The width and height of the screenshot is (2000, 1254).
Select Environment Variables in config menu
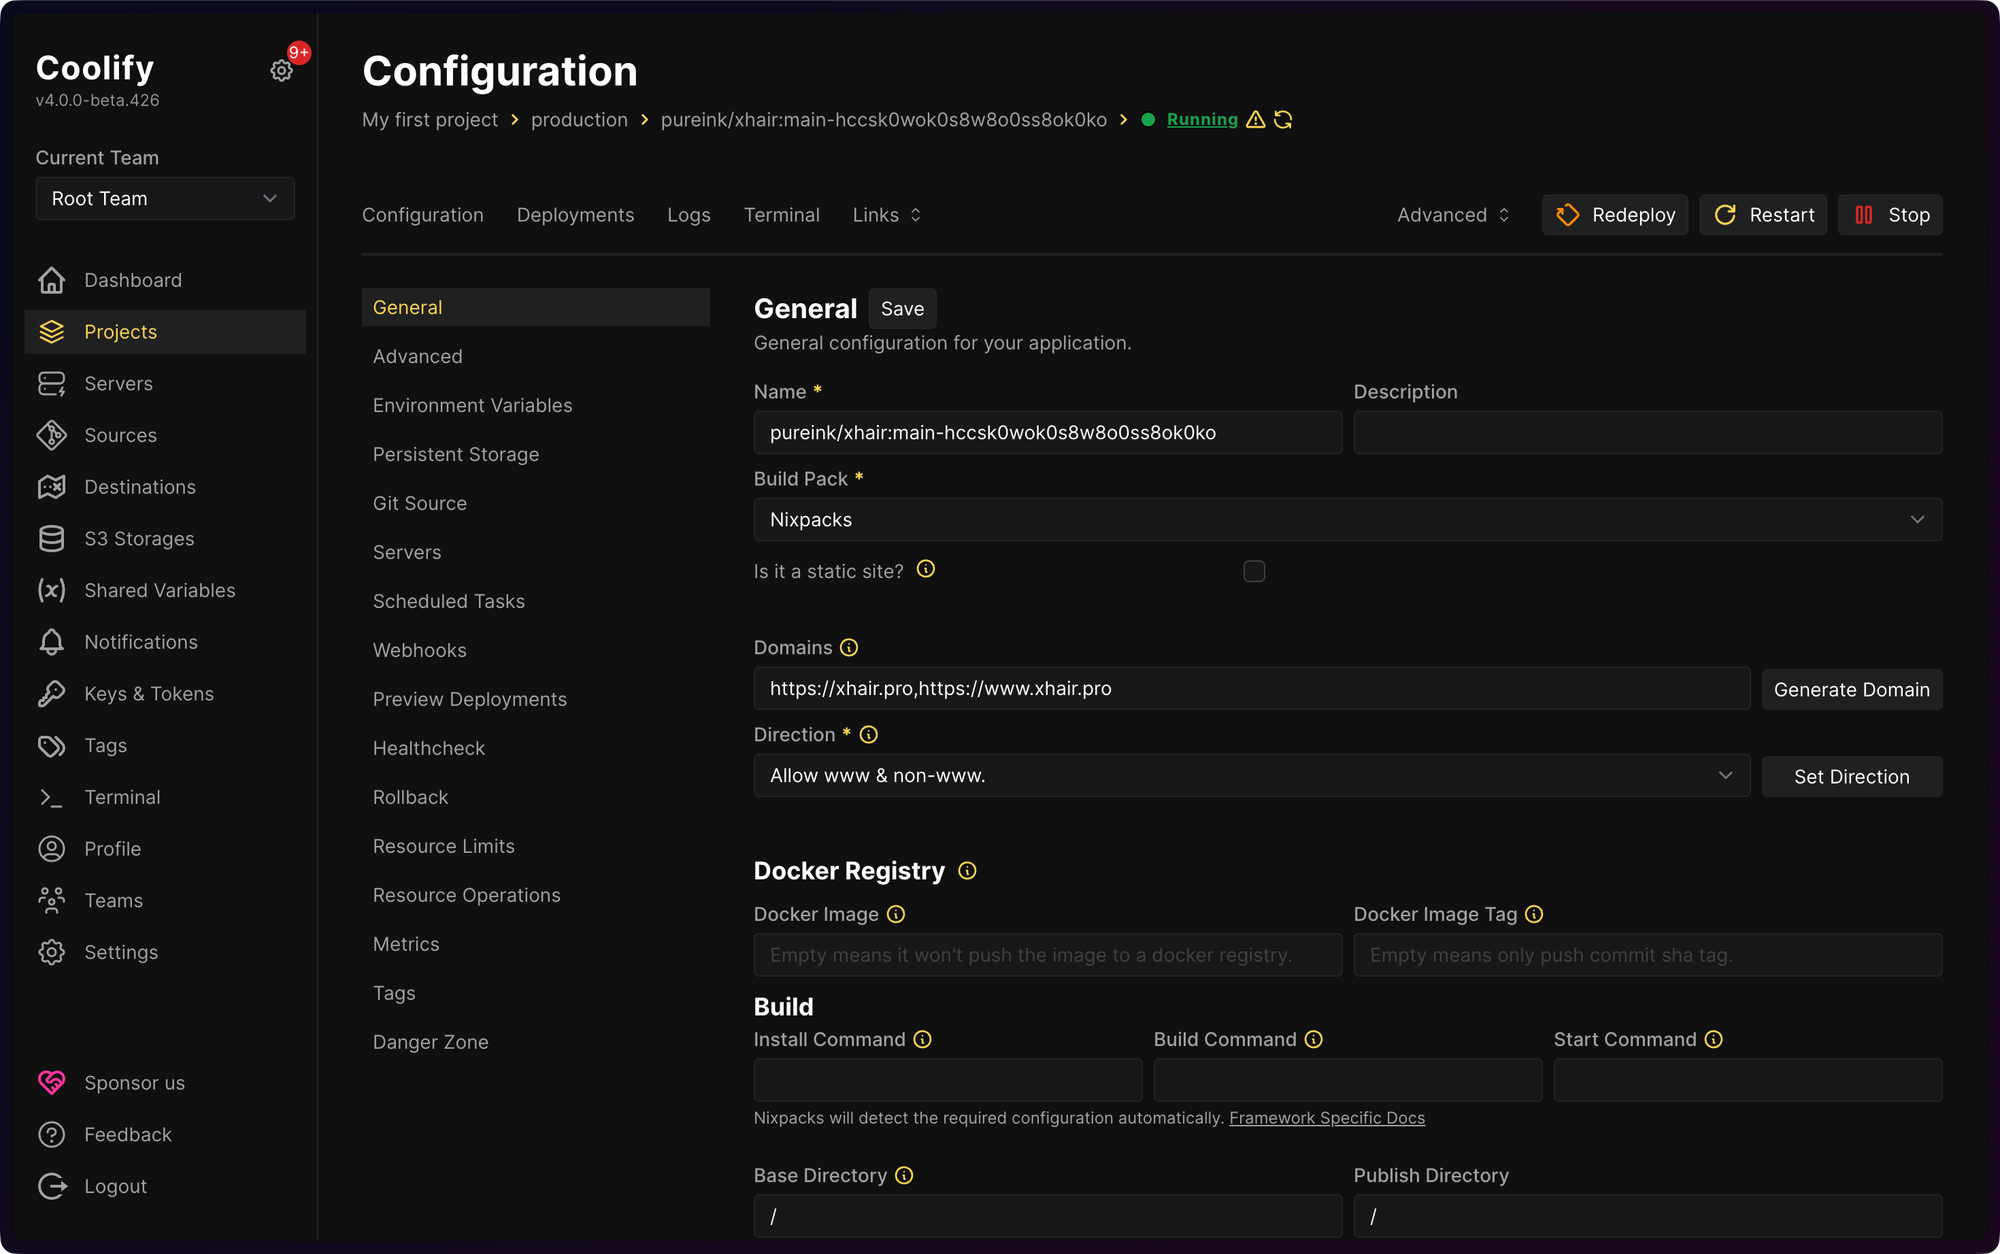473,405
